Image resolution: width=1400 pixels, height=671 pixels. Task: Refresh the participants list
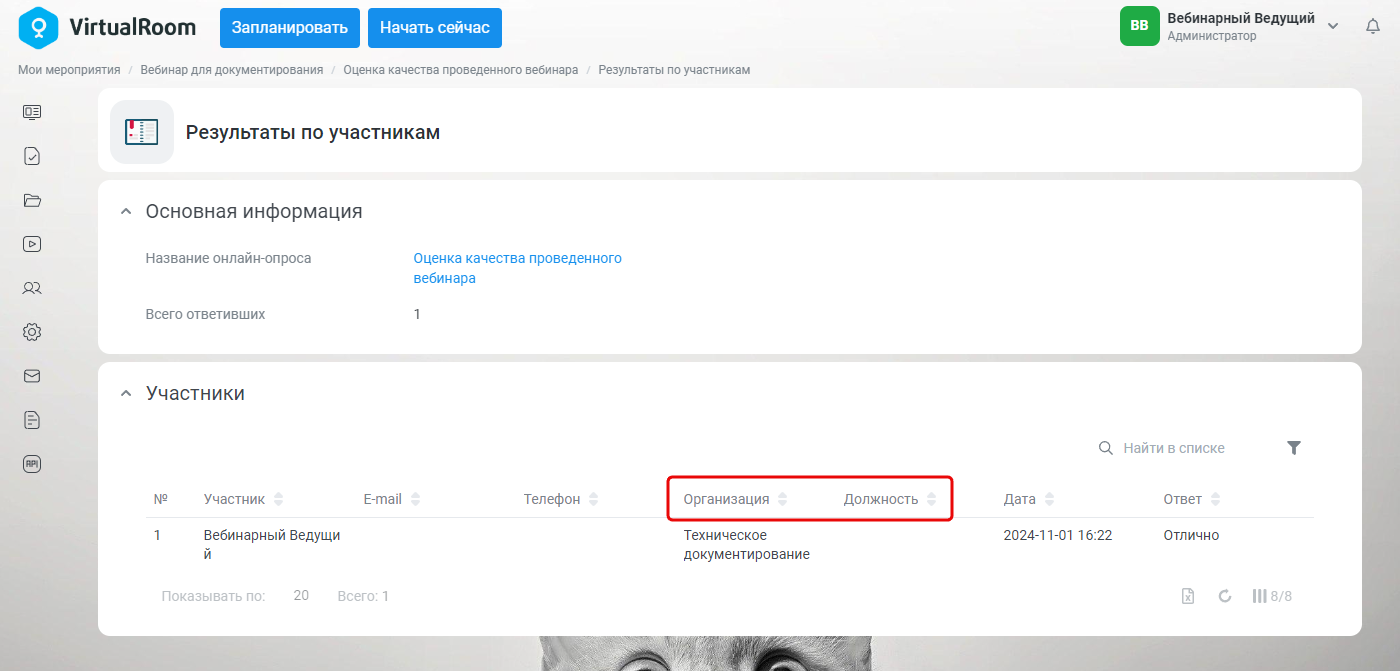coord(1225,596)
